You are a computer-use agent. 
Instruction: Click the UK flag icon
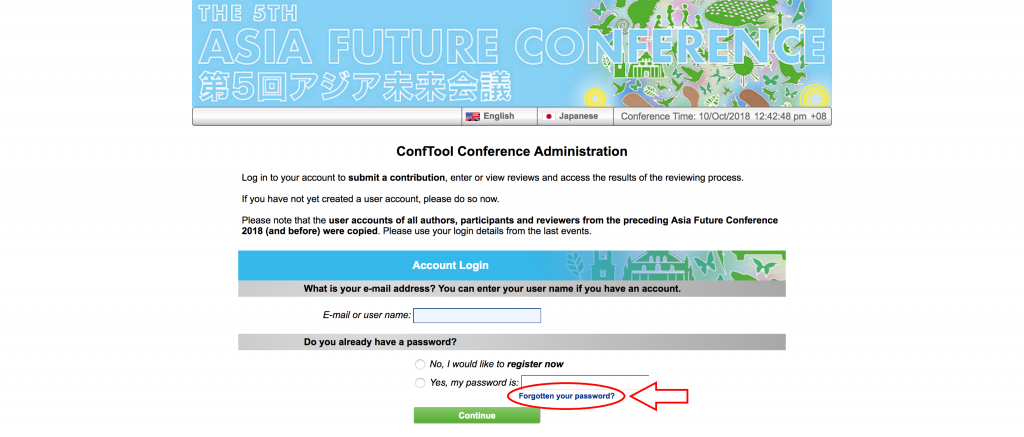[x=473, y=116]
